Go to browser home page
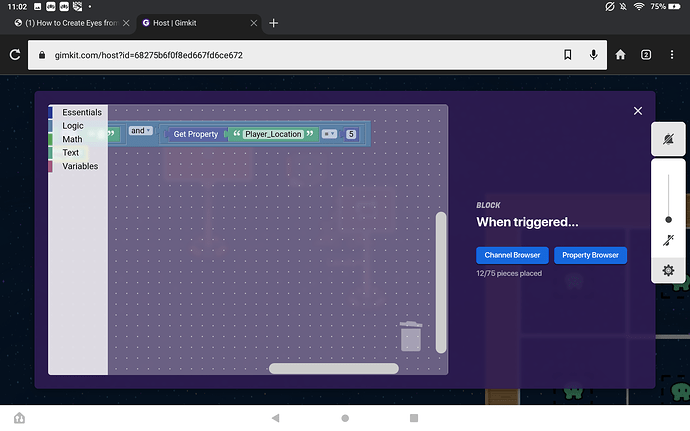The image size is (690, 431). (621, 55)
